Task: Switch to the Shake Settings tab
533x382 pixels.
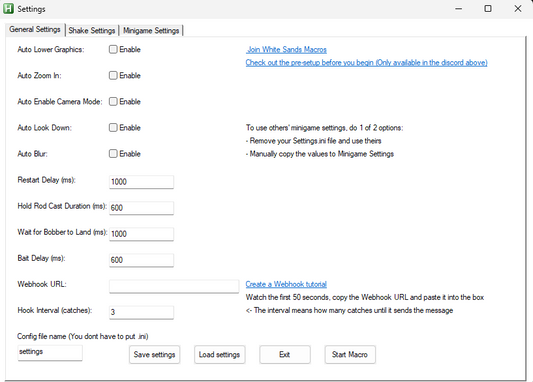Action: 92,31
